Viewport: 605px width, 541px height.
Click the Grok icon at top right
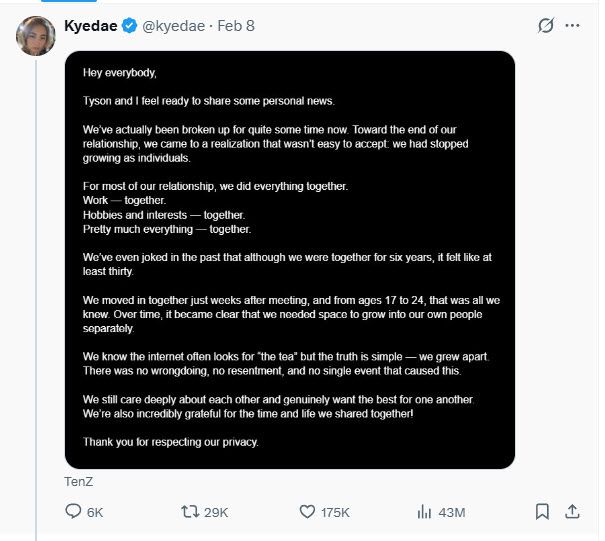546,26
